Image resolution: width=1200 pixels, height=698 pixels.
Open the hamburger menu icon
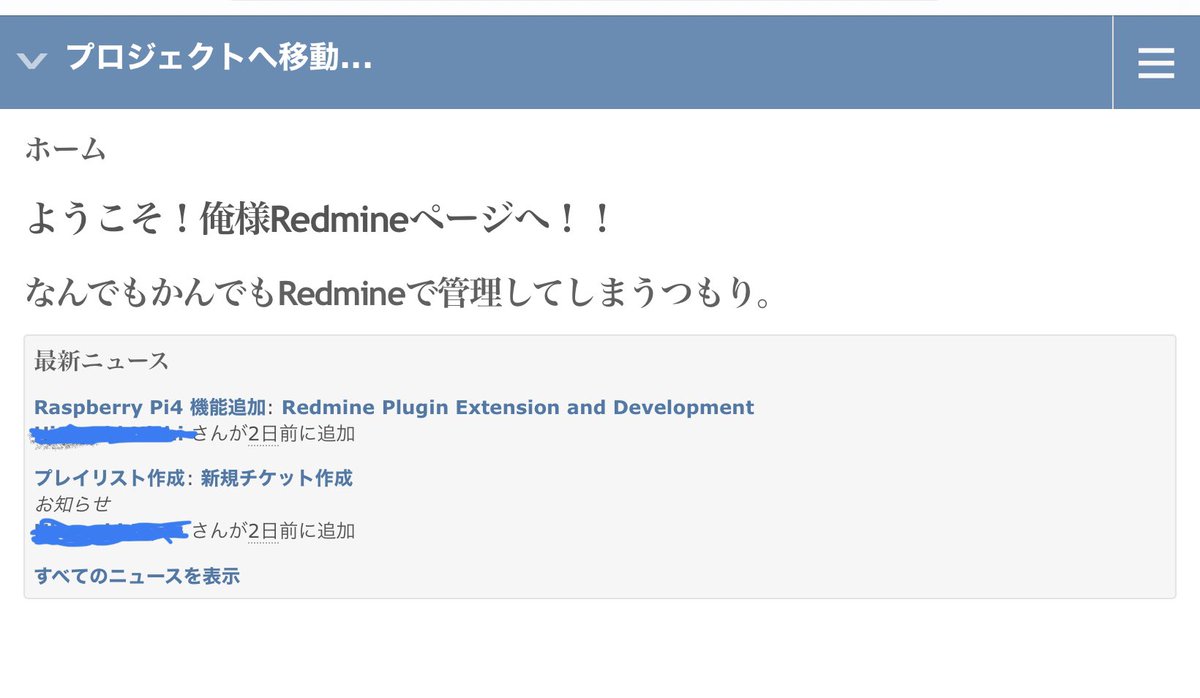coord(1156,63)
